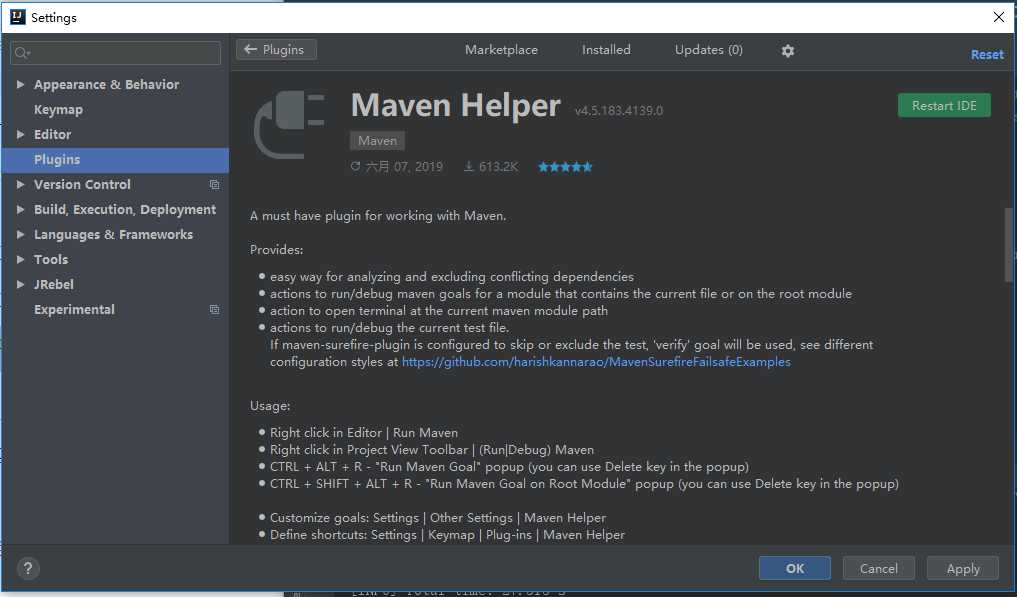Open help via the question mark icon
The height and width of the screenshot is (597, 1017).
(x=28, y=569)
